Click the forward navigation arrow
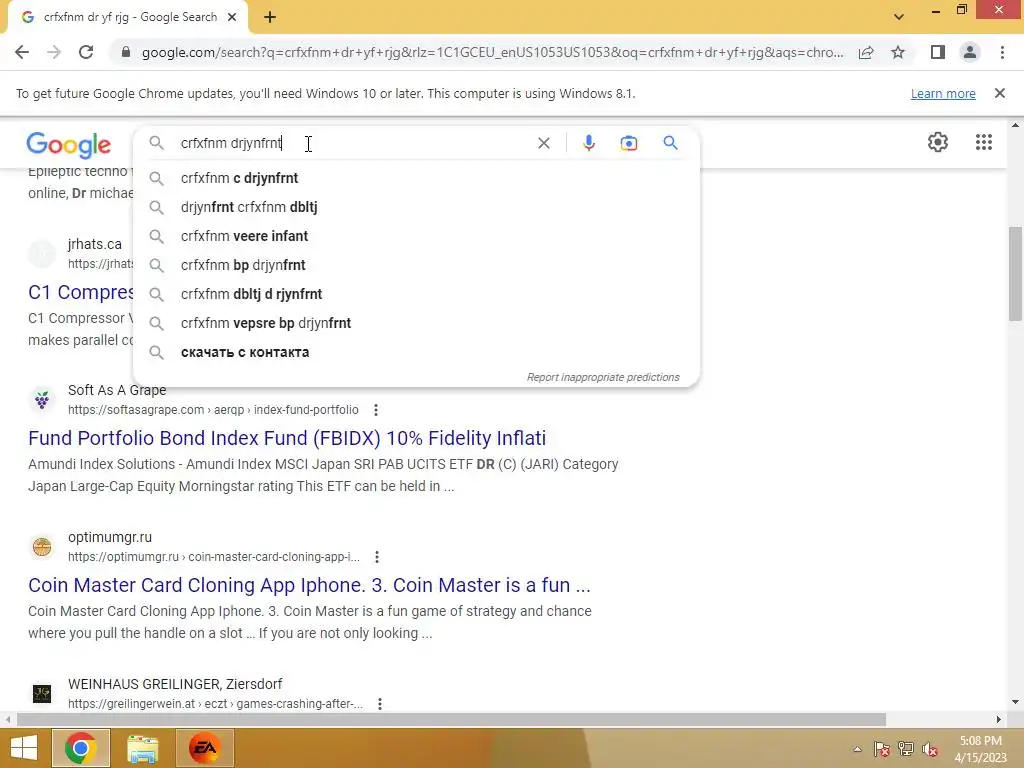 pyautogui.click(x=54, y=52)
